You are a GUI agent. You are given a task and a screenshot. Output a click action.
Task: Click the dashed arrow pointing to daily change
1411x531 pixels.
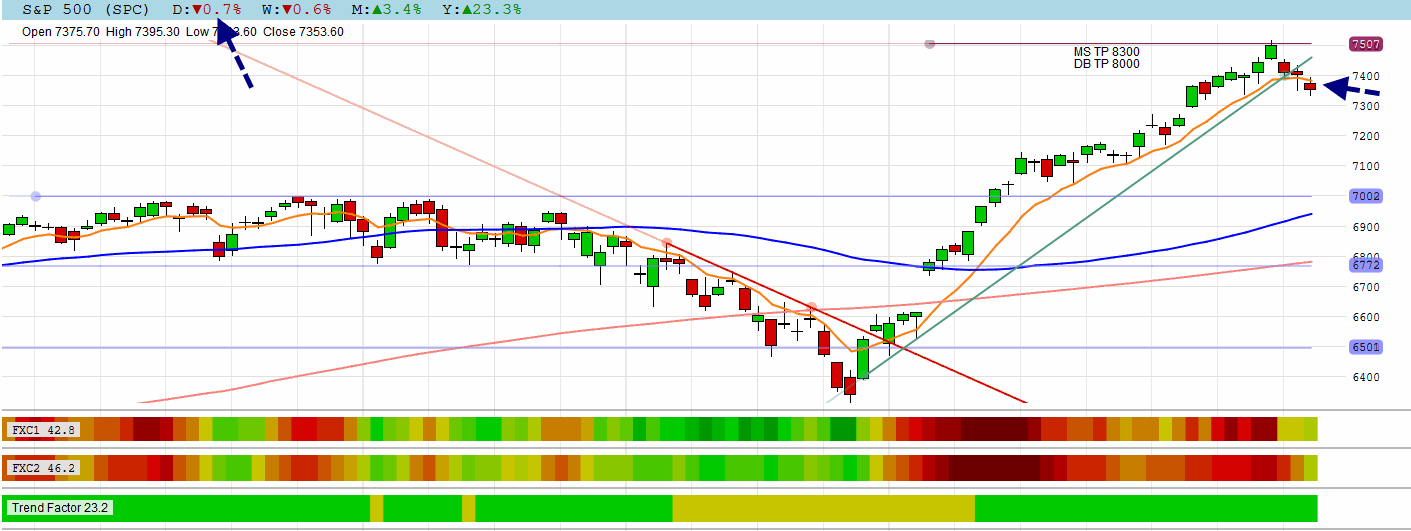coord(233,52)
